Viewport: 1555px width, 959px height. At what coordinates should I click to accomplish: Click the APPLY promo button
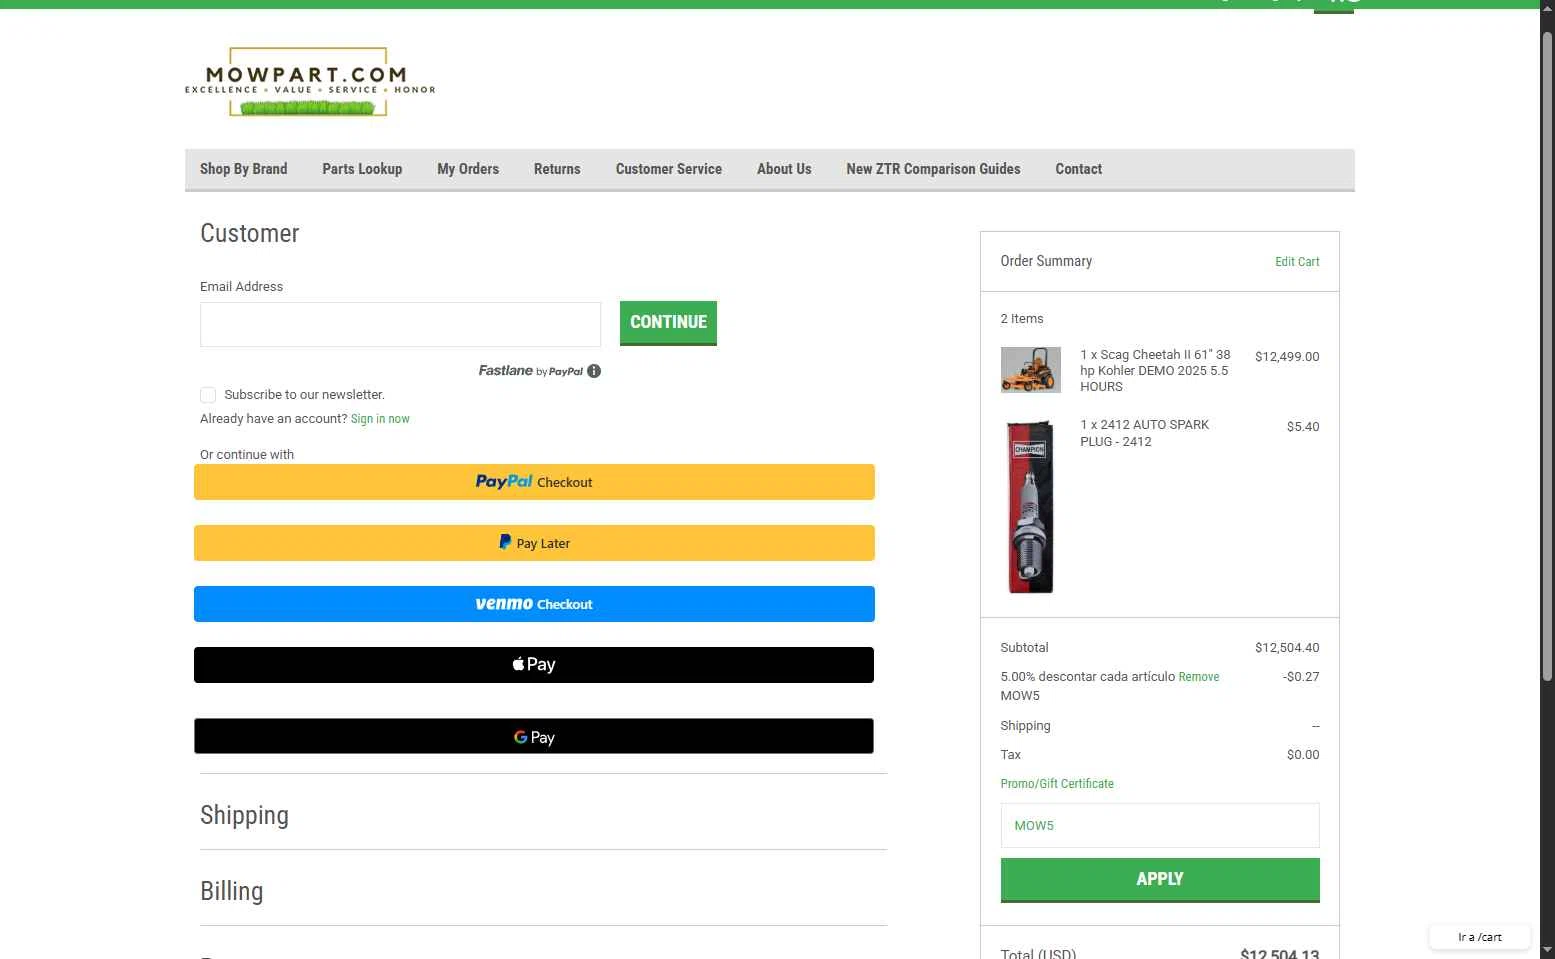coord(1160,880)
